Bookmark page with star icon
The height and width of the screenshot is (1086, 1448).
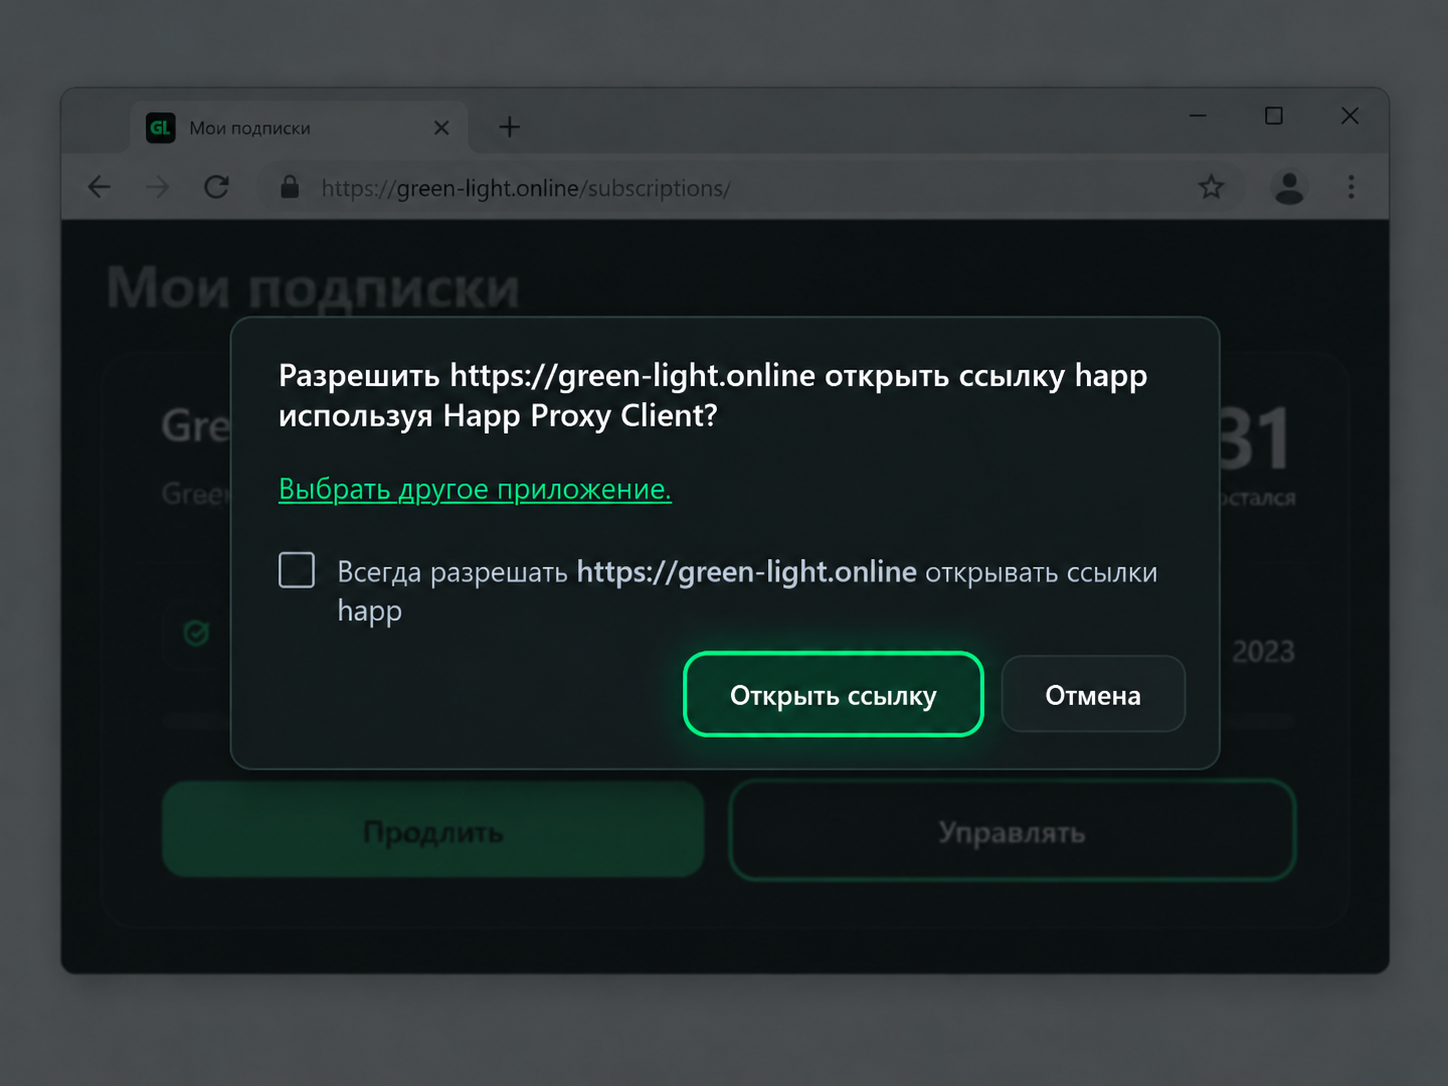click(1211, 187)
